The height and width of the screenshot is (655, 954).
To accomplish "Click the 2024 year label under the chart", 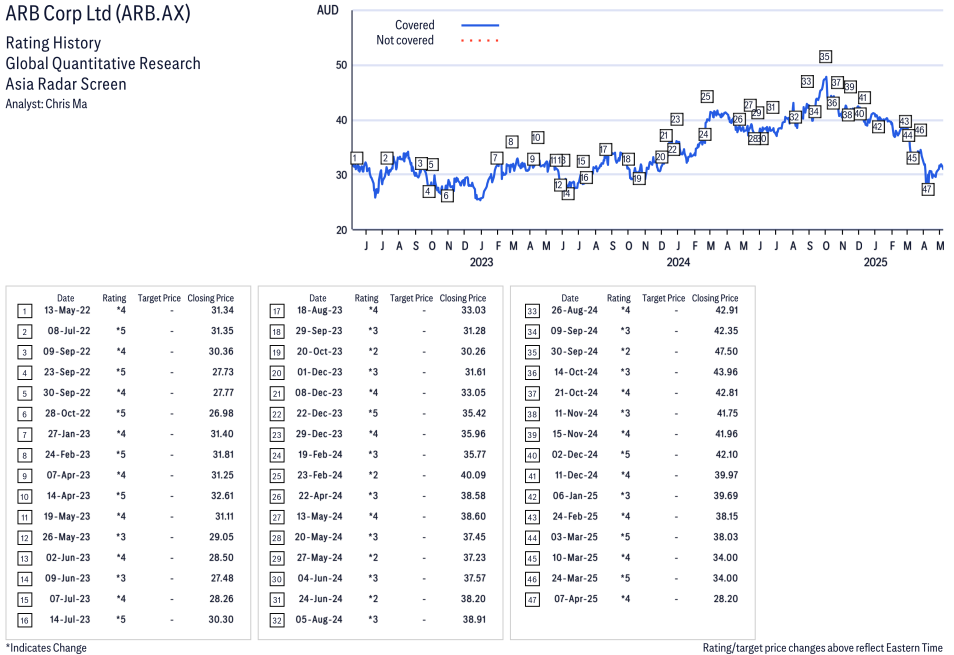I will click(678, 262).
